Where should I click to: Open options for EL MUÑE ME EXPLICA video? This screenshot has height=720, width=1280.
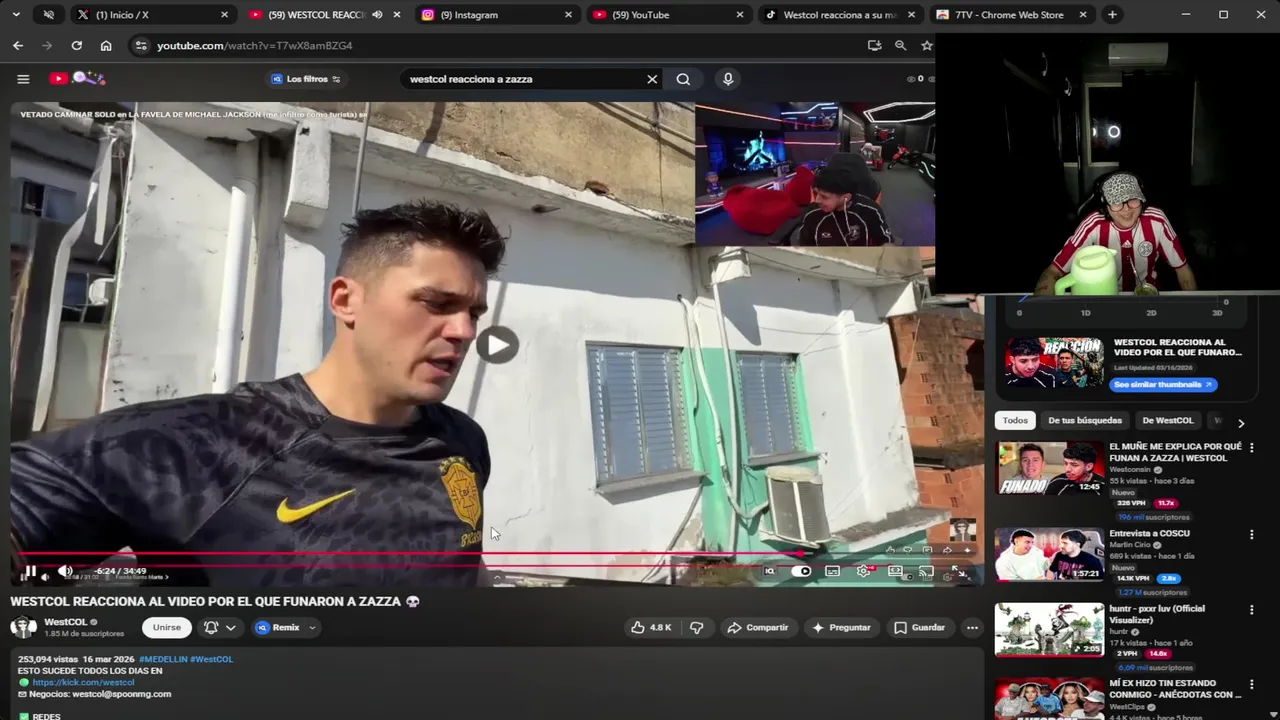[1251, 448]
